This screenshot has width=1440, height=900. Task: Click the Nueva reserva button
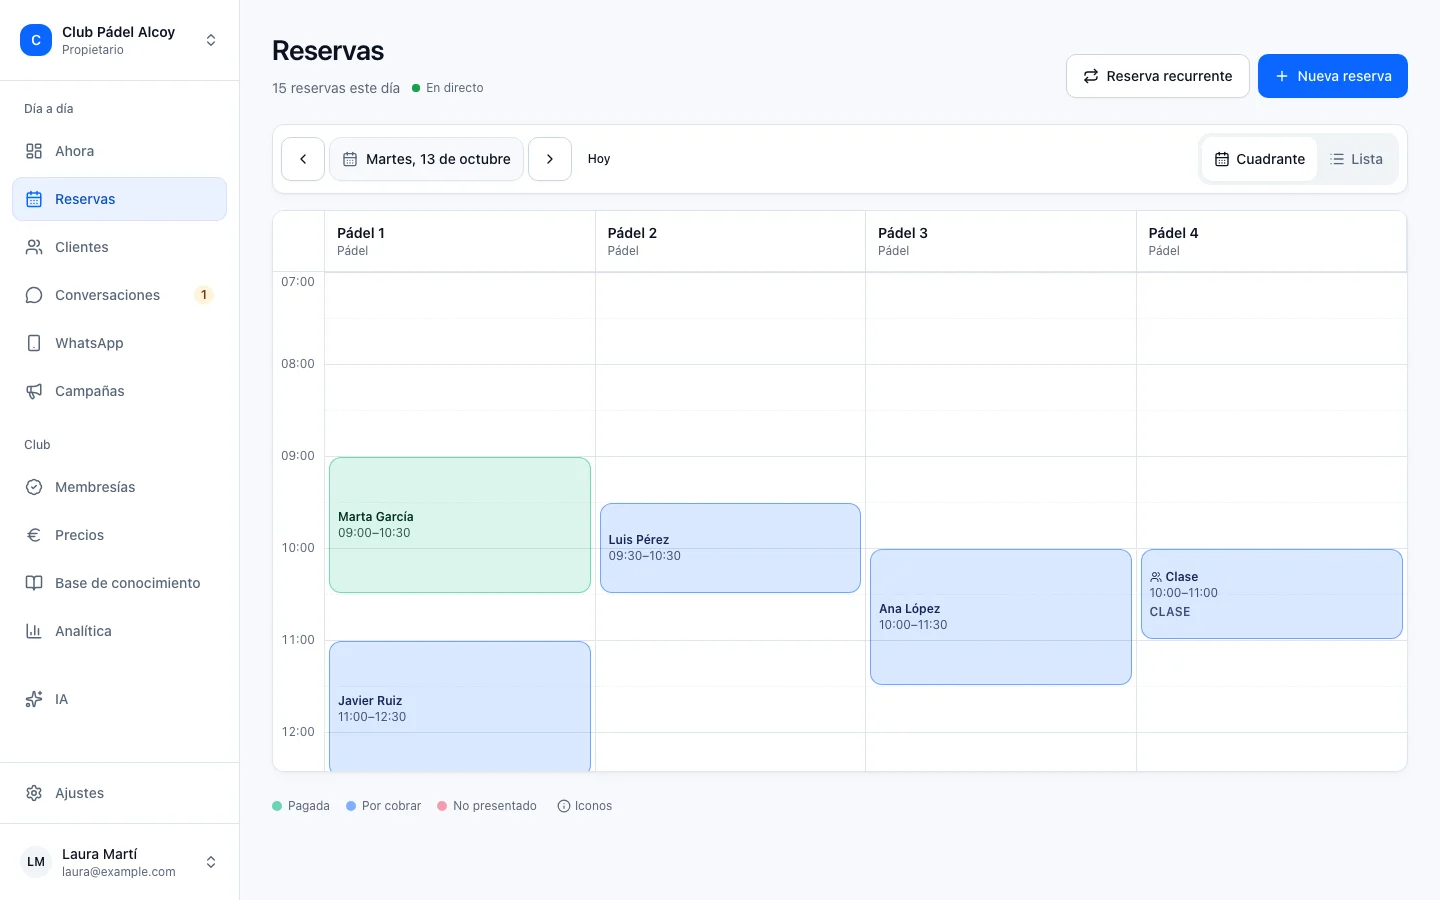[1333, 76]
